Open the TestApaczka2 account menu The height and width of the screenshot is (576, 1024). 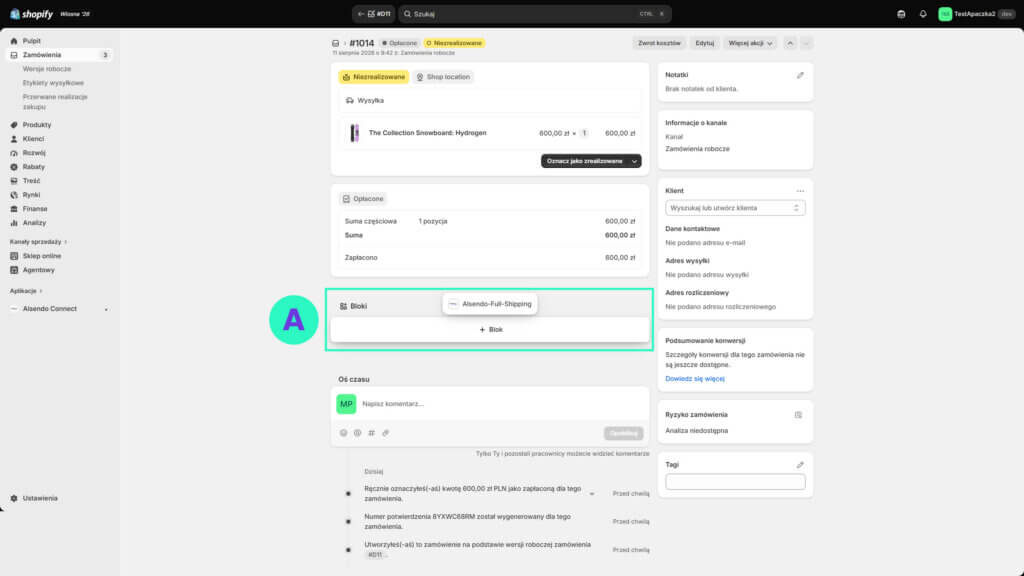pos(976,14)
